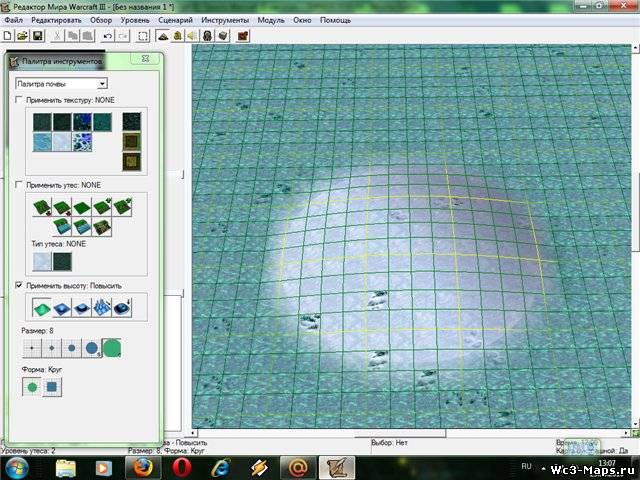Select the Plateau height tool
The height and width of the screenshot is (480, 640).
[x=82, y=309]
